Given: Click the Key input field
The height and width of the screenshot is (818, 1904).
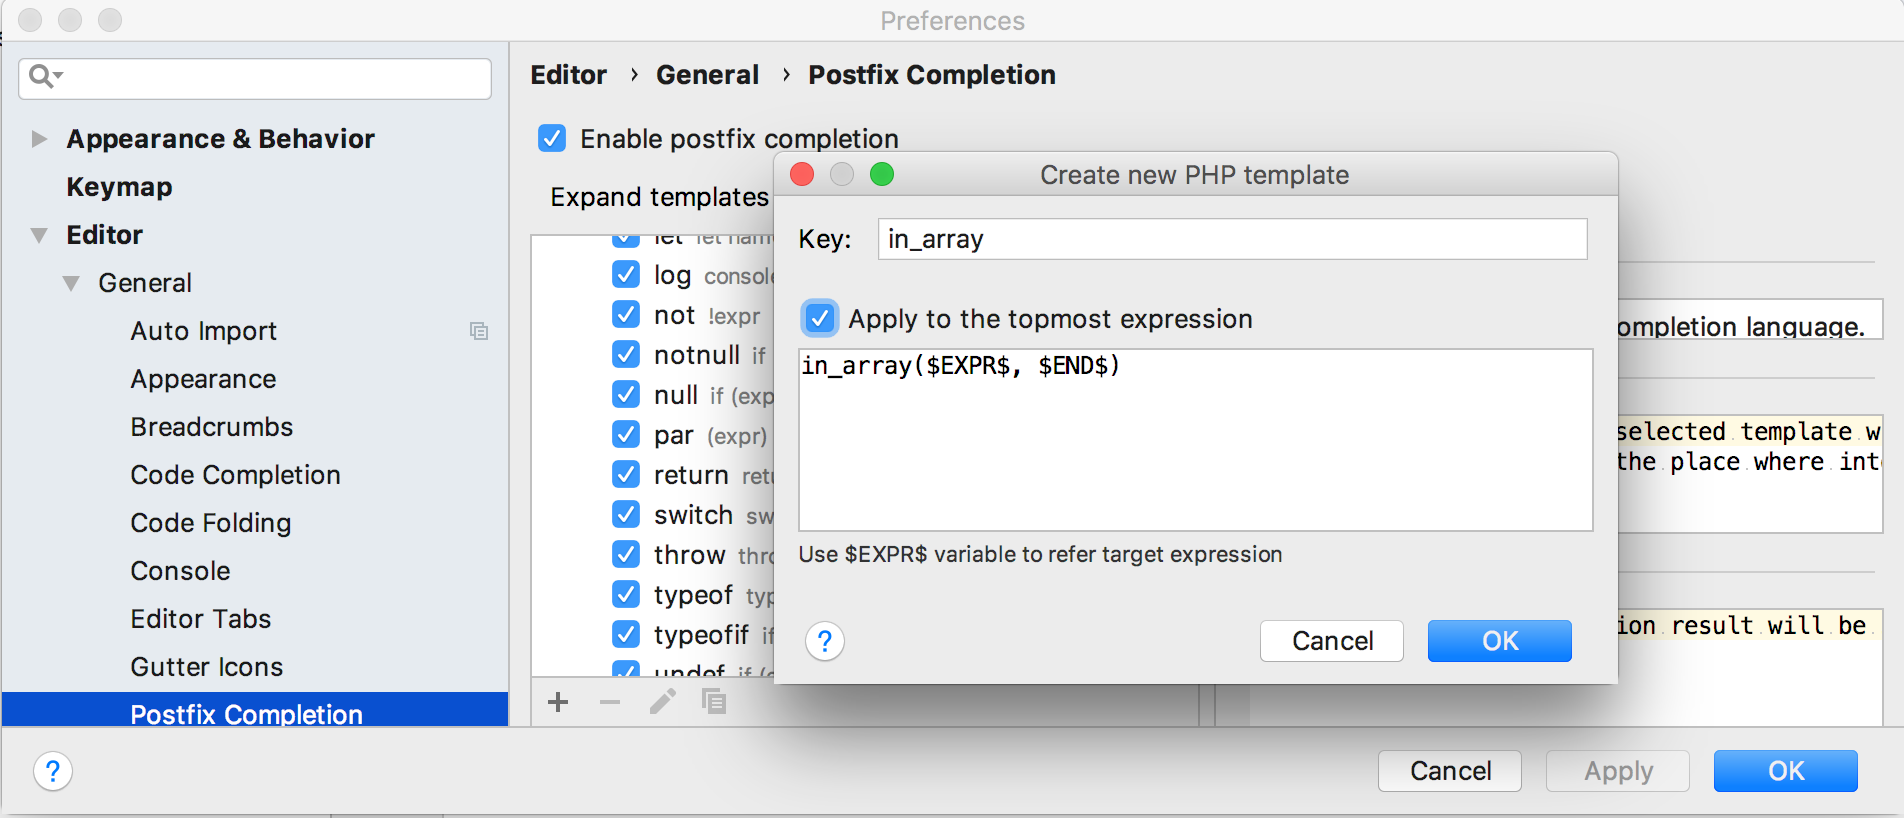Looking at the screenshot, I should (x=1232, y=239).
